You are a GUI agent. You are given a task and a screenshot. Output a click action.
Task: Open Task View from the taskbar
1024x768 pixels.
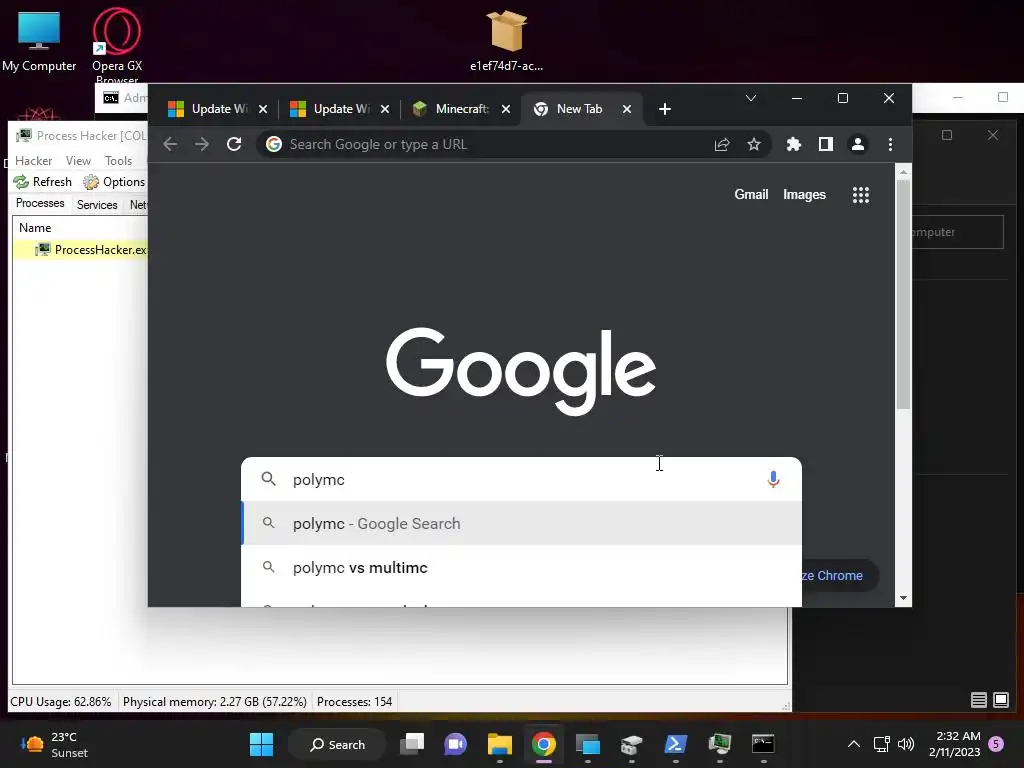click(x=412, y=744)
